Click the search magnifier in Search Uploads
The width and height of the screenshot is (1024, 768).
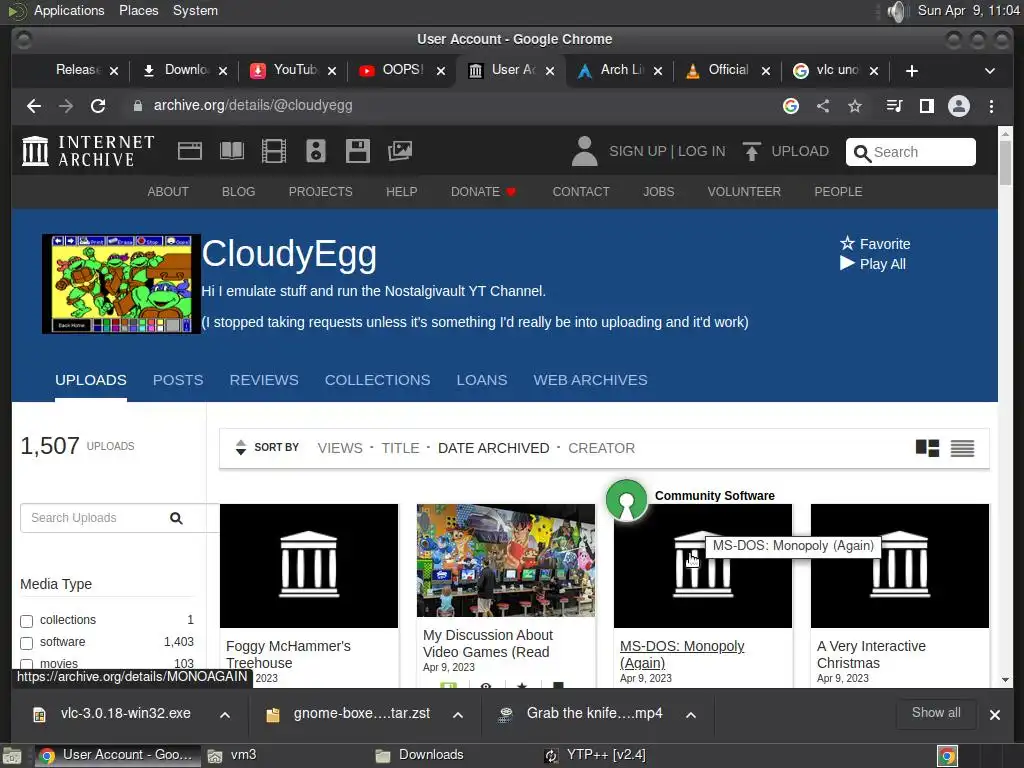(176, 518)
